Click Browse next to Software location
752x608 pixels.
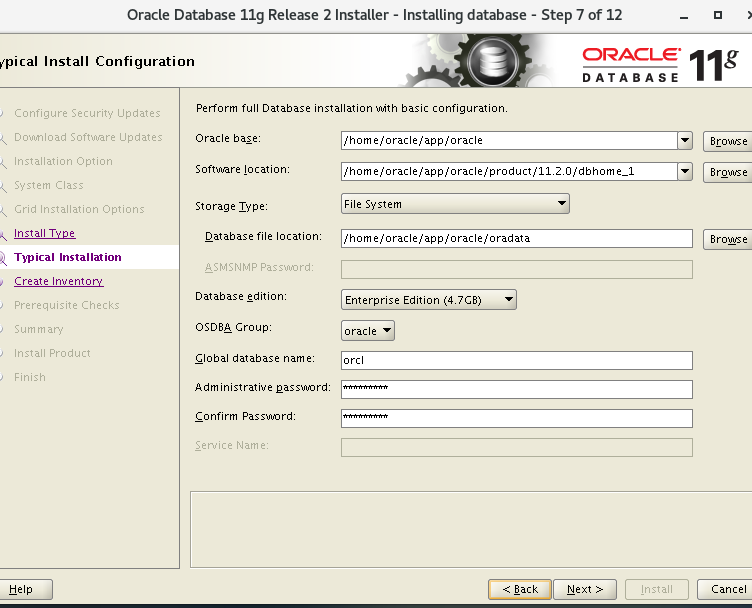[x=728, y=172]
